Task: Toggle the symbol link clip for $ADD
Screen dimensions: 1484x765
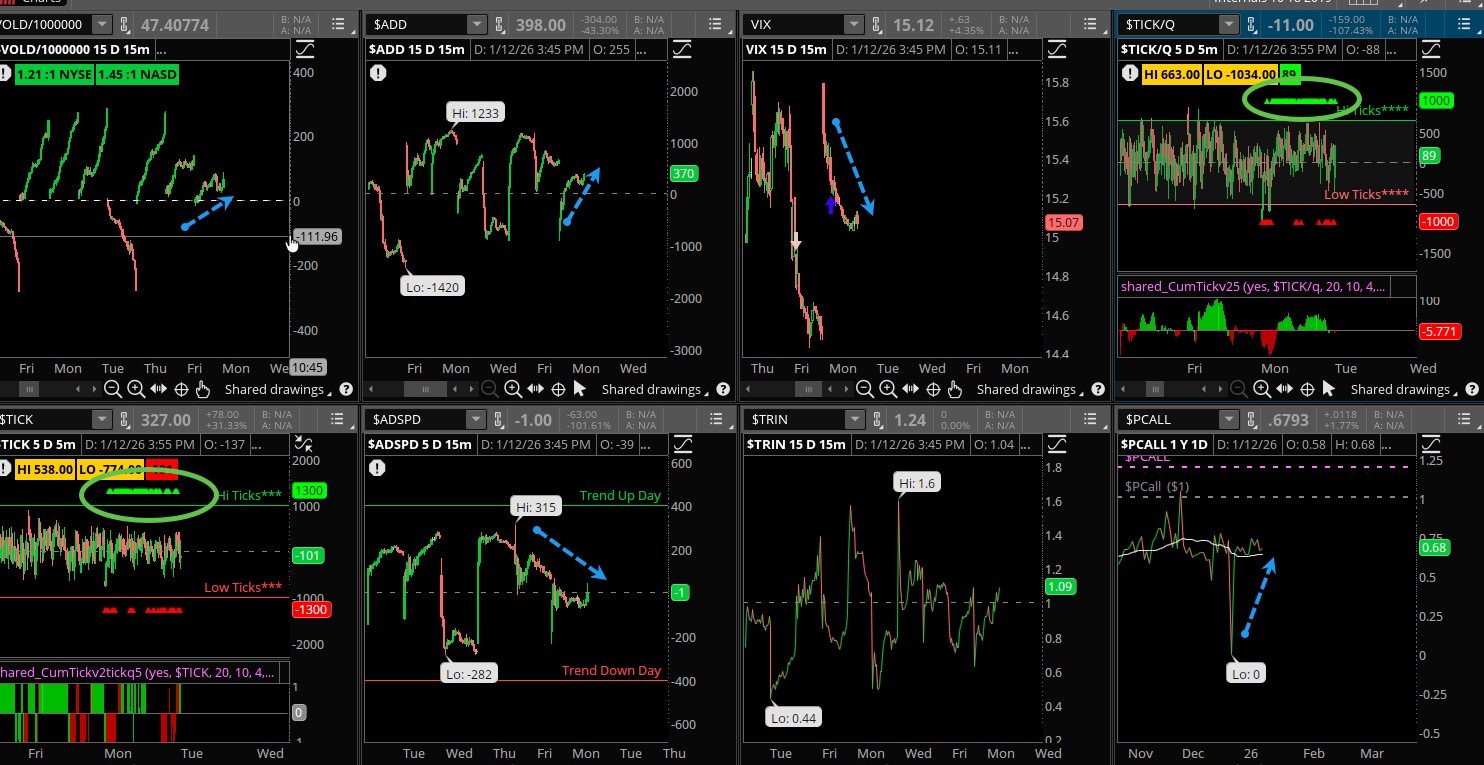Action: coord(500,24)
